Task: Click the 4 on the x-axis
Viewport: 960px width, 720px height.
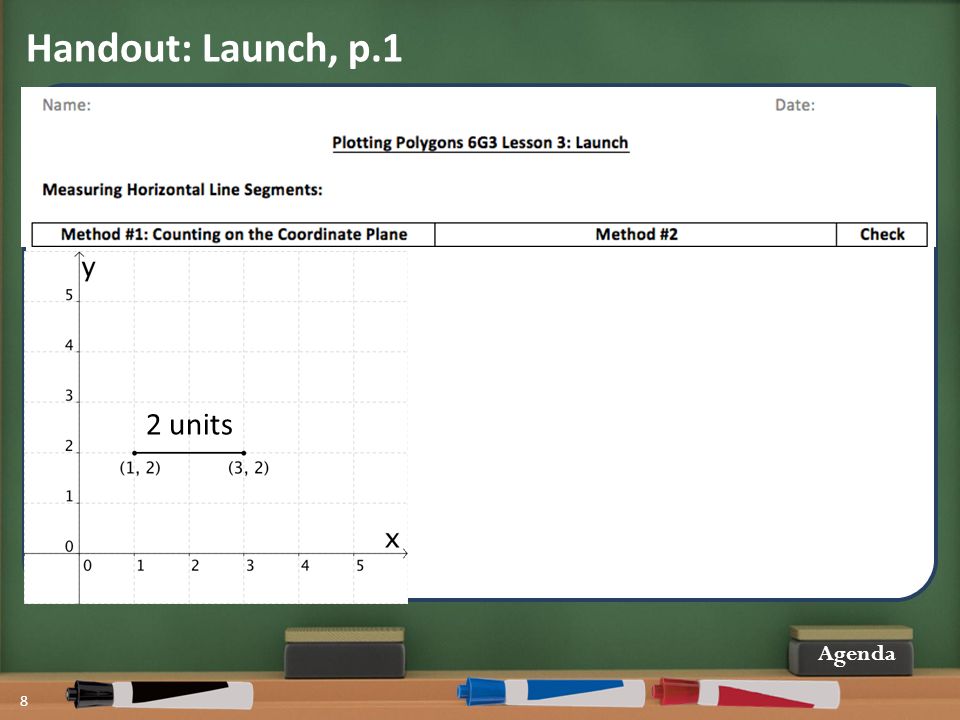Action: click(305, 566)
